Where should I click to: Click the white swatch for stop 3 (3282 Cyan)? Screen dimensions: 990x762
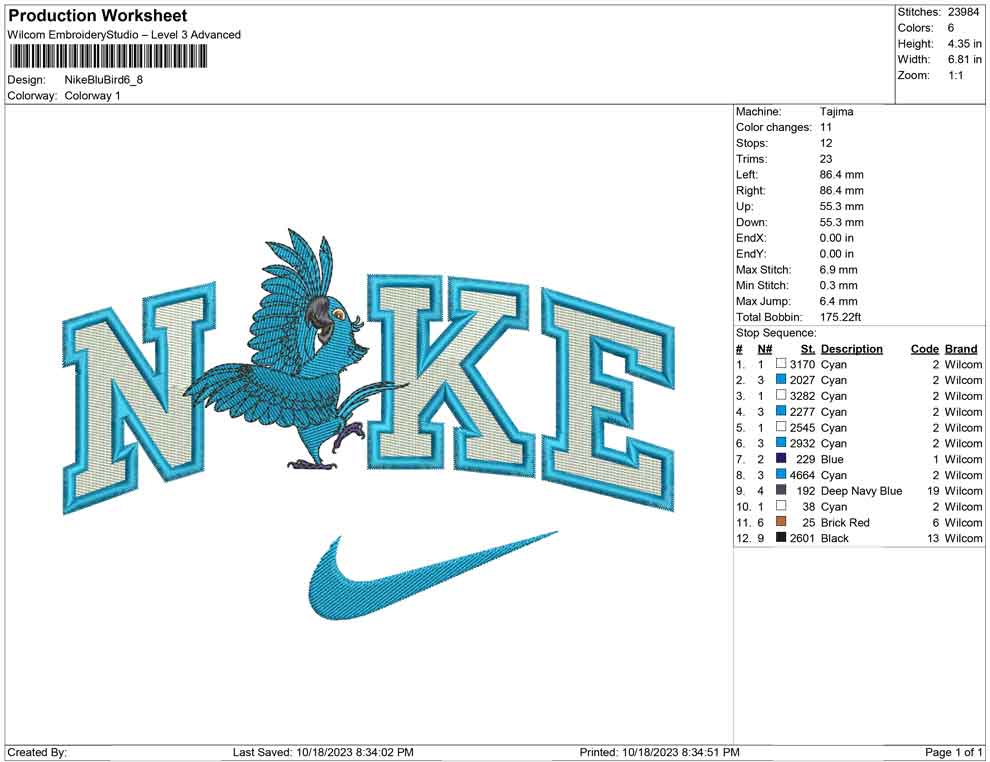781,395
